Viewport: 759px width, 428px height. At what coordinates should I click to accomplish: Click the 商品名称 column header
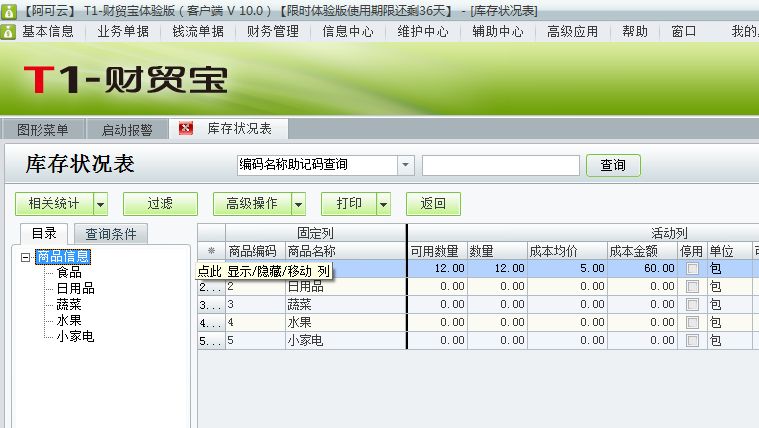click(346, 251)
